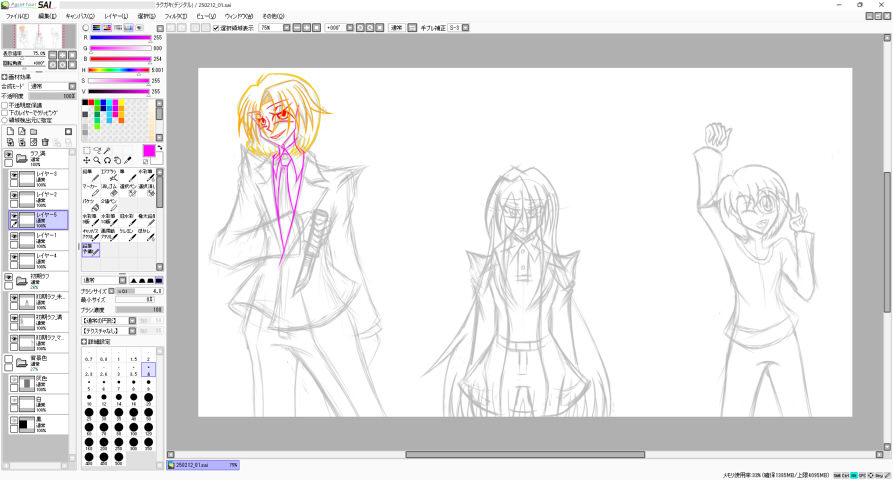
Task: Open the レイヤー menu
Action: [116, 17]
